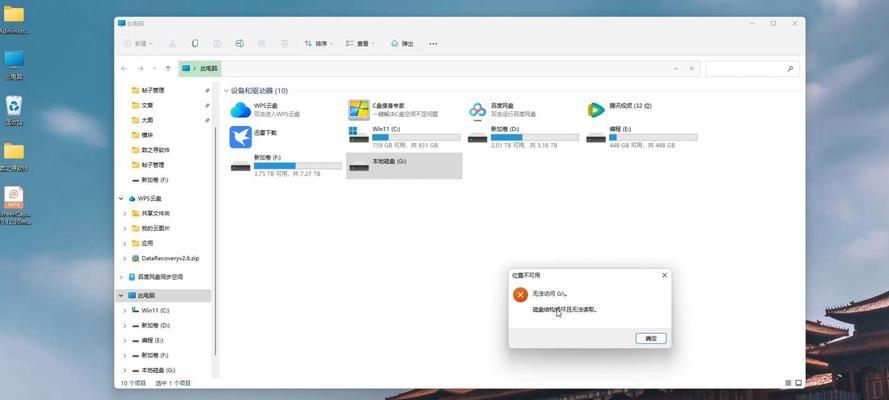
Task: Click 新加卷 (F:) storage usage bar in main pane
Action: 298,165
